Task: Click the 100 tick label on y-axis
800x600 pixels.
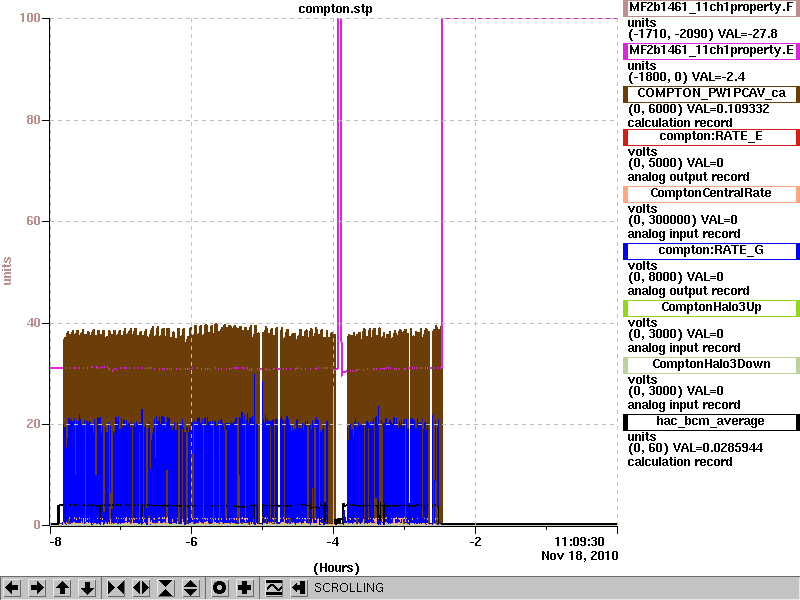Action: click(x=30, y=18)
